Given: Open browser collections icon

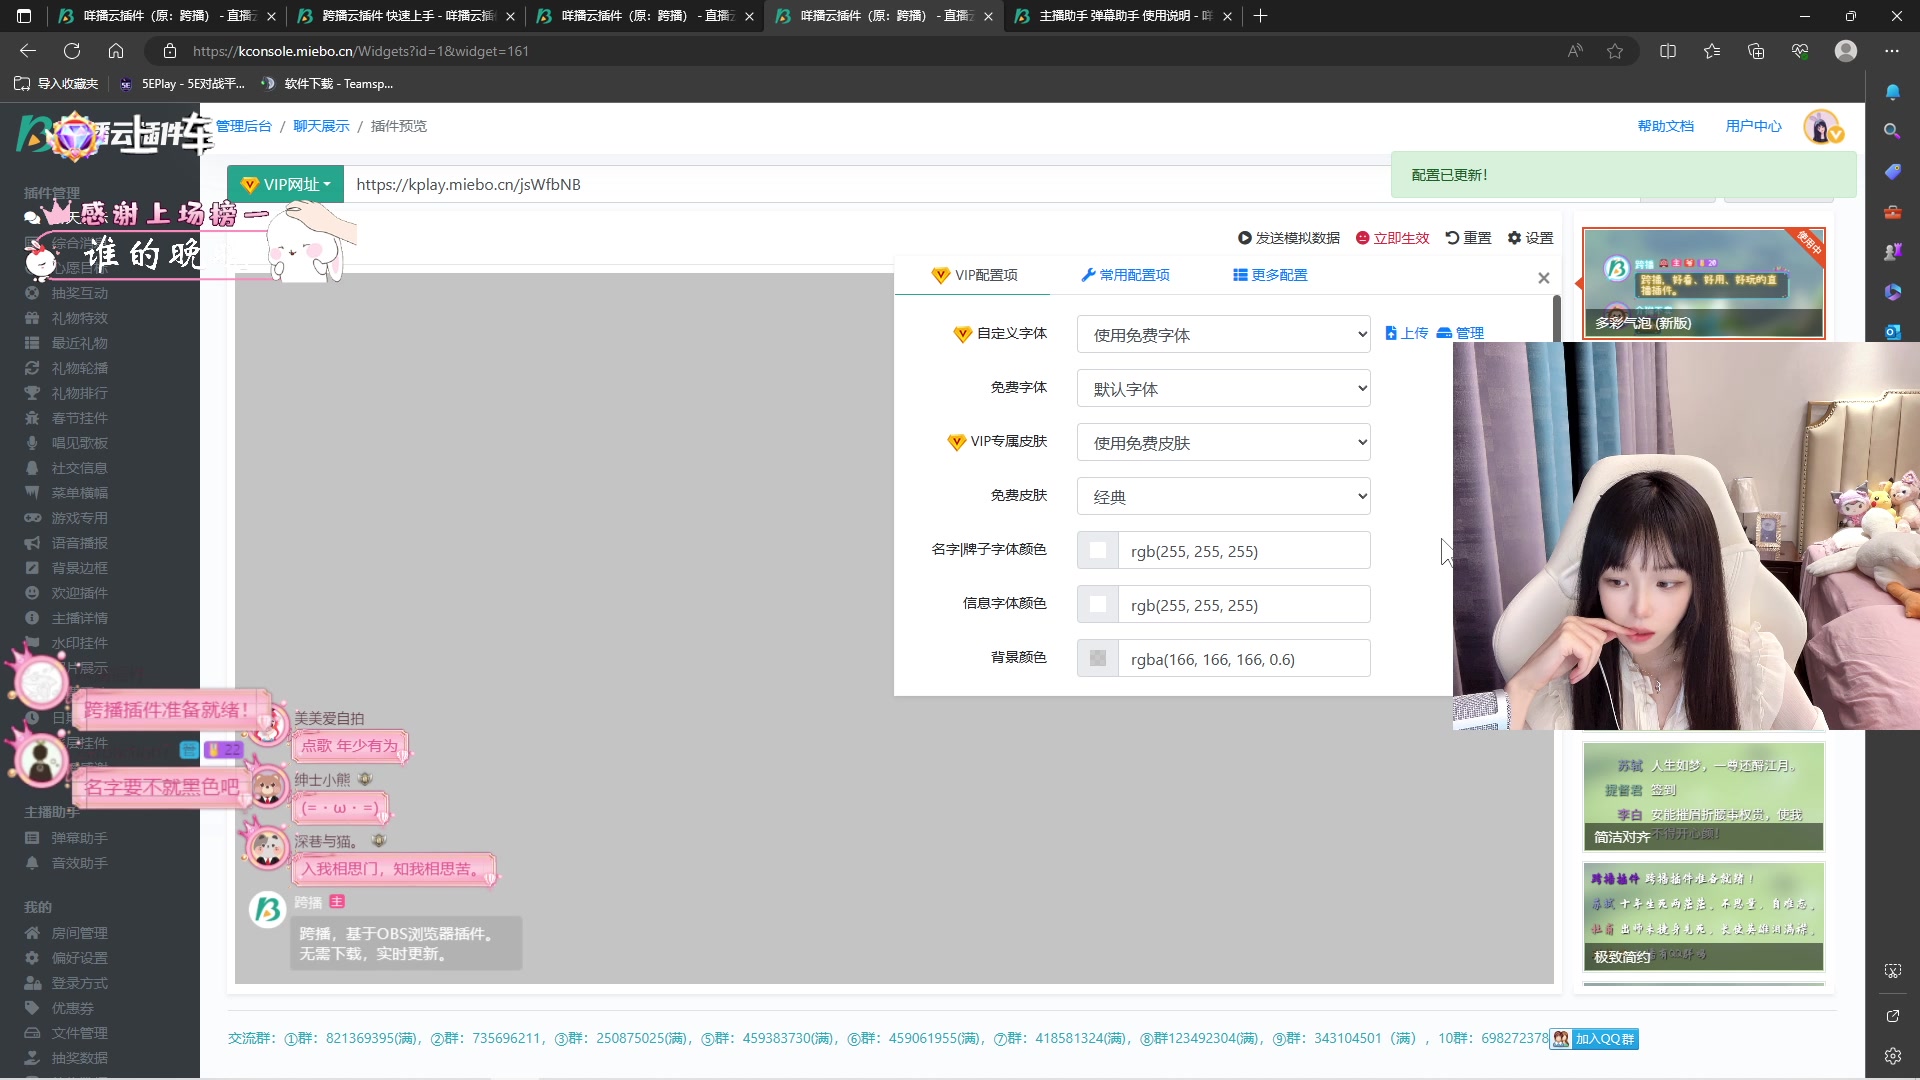Looking at the screenshot, I should 1756,51.
